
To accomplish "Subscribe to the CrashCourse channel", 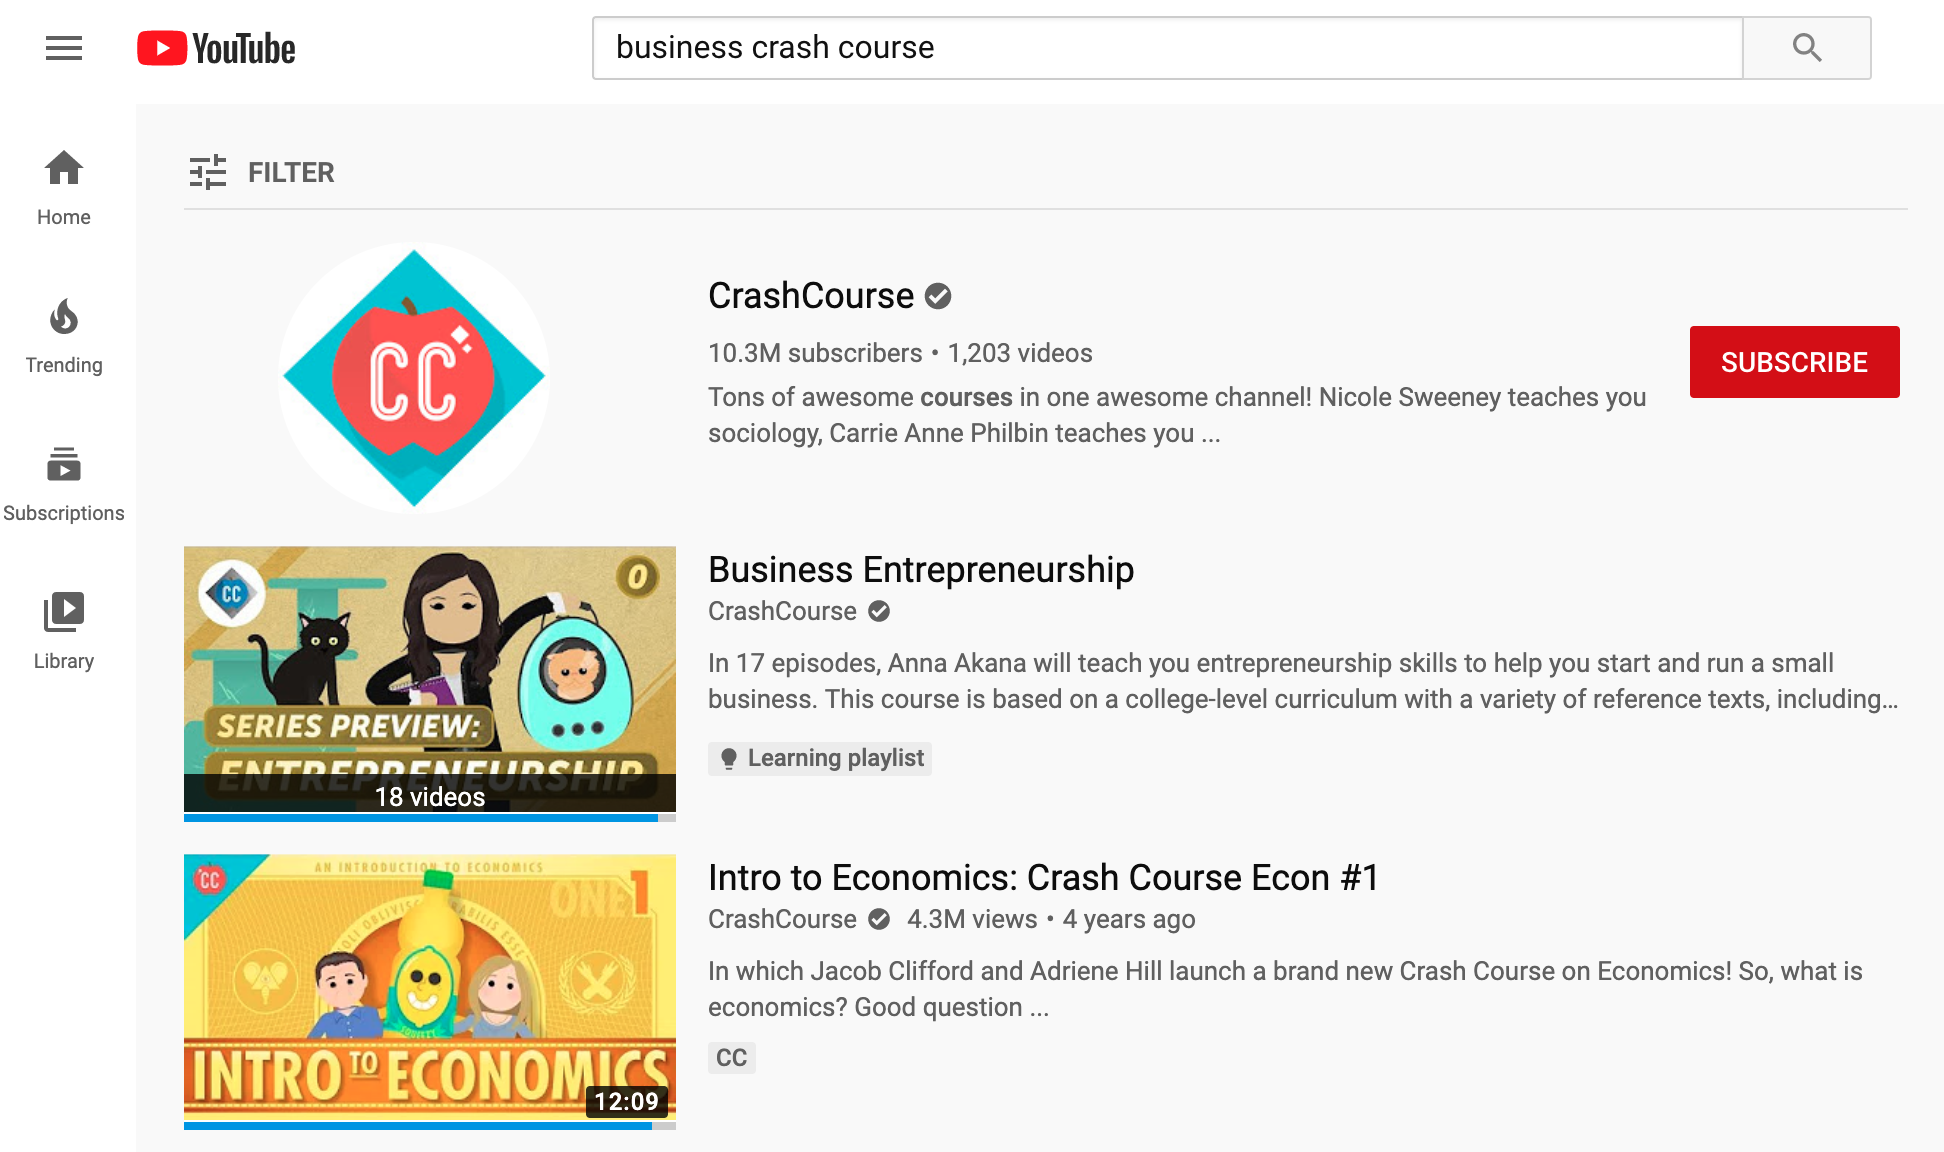I will (1794, 362).
